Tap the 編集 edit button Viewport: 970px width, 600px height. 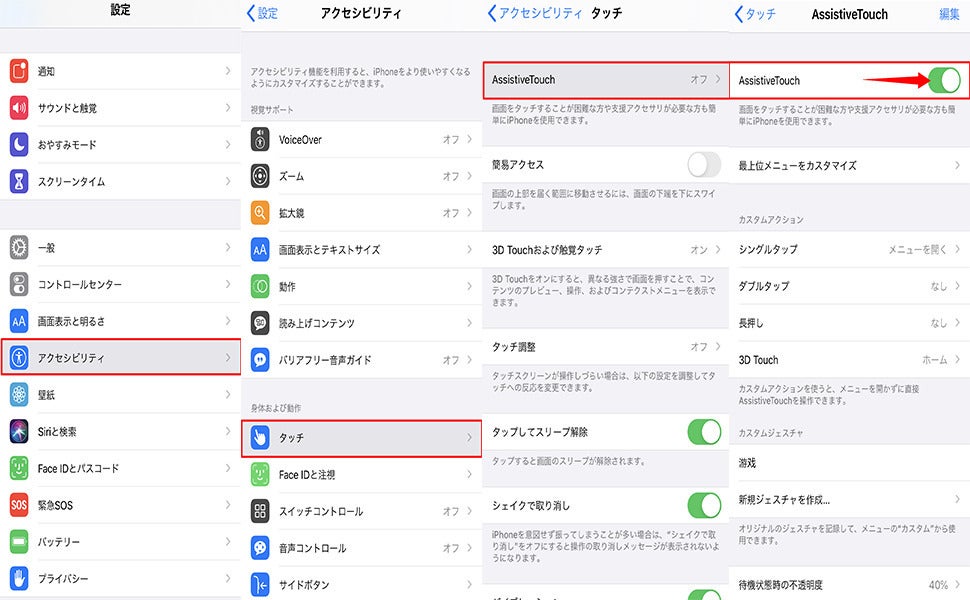pos(949,14)
